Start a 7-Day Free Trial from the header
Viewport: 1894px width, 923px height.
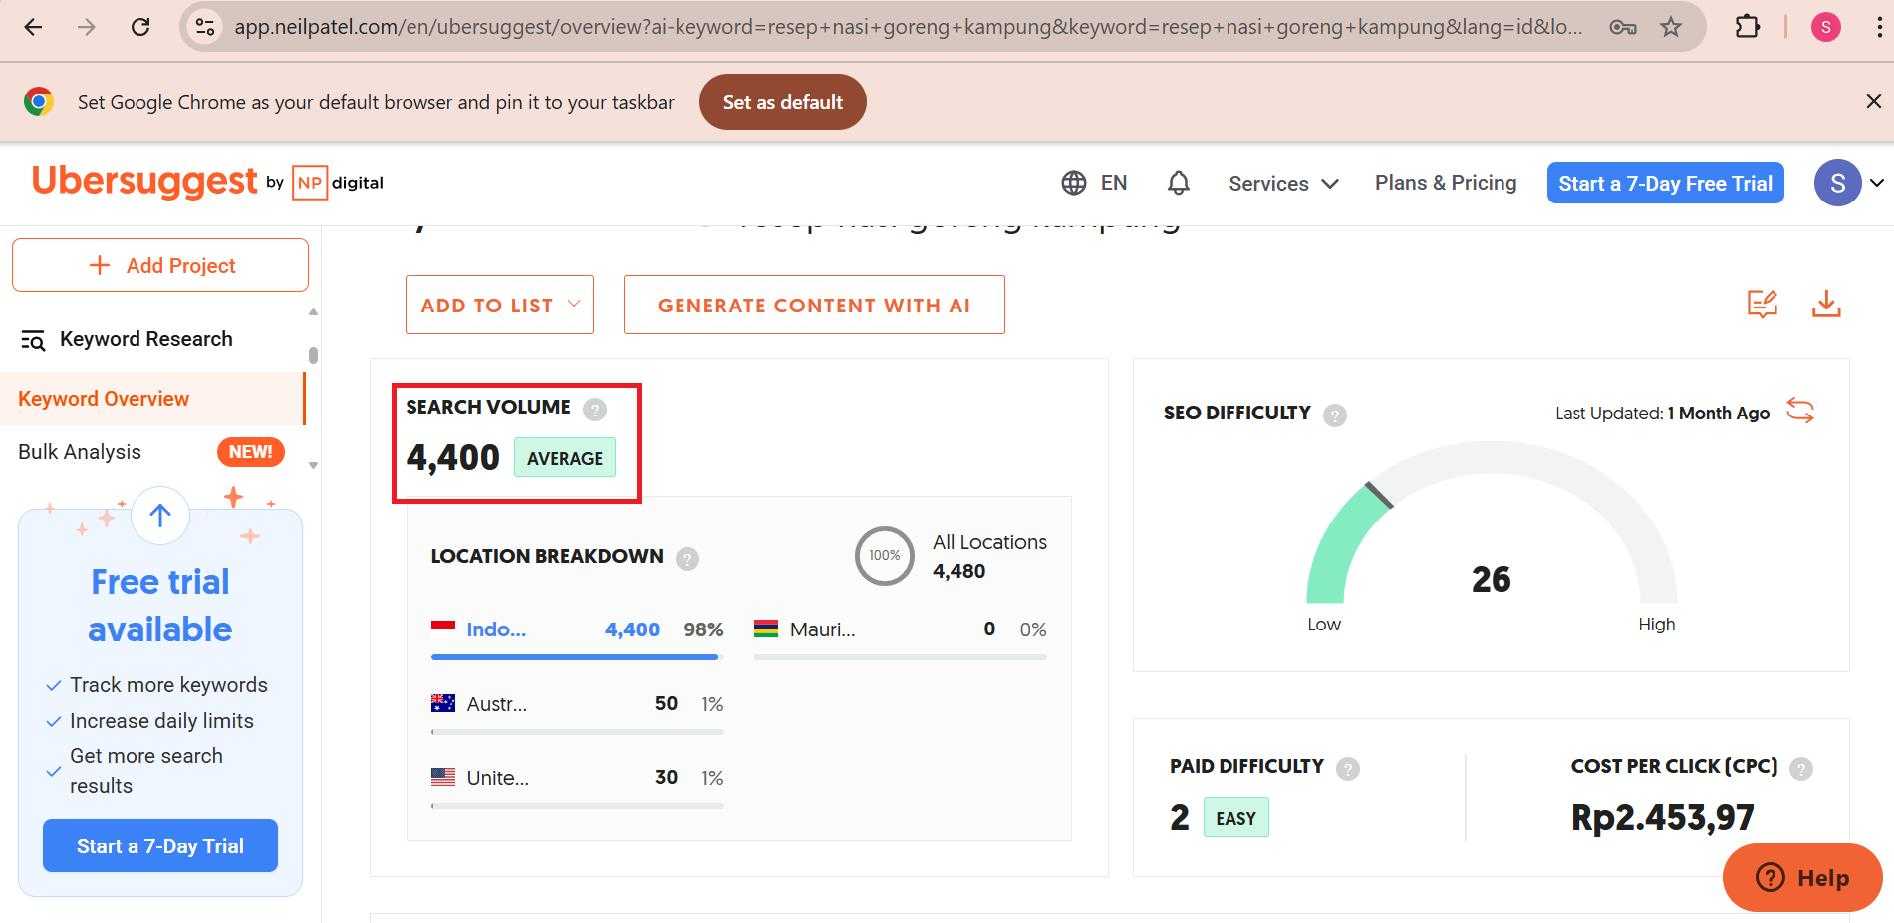pyautogui.click(x=1664, y=183)
